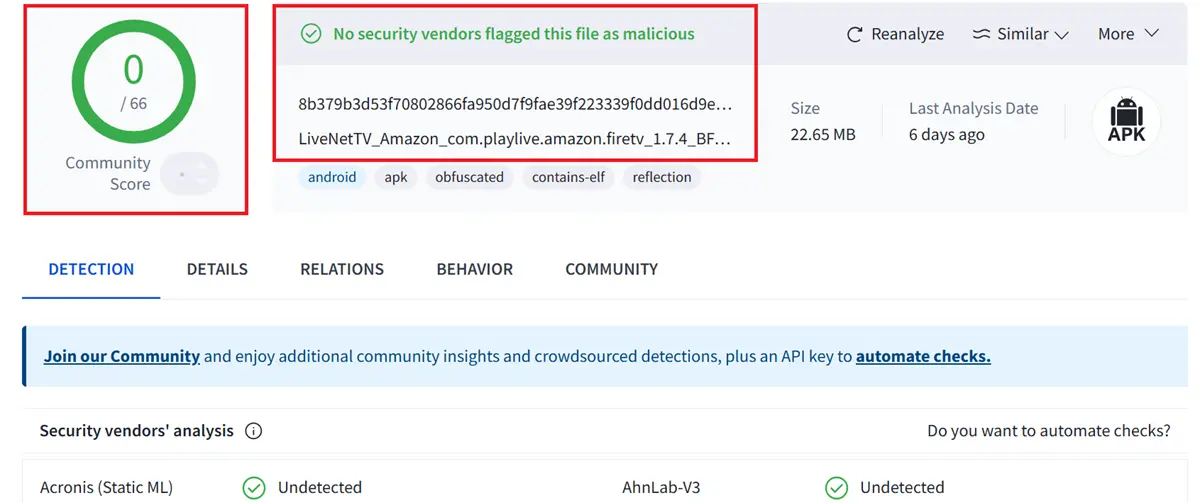Follow the automate checks link in banner

click(923, 356)
